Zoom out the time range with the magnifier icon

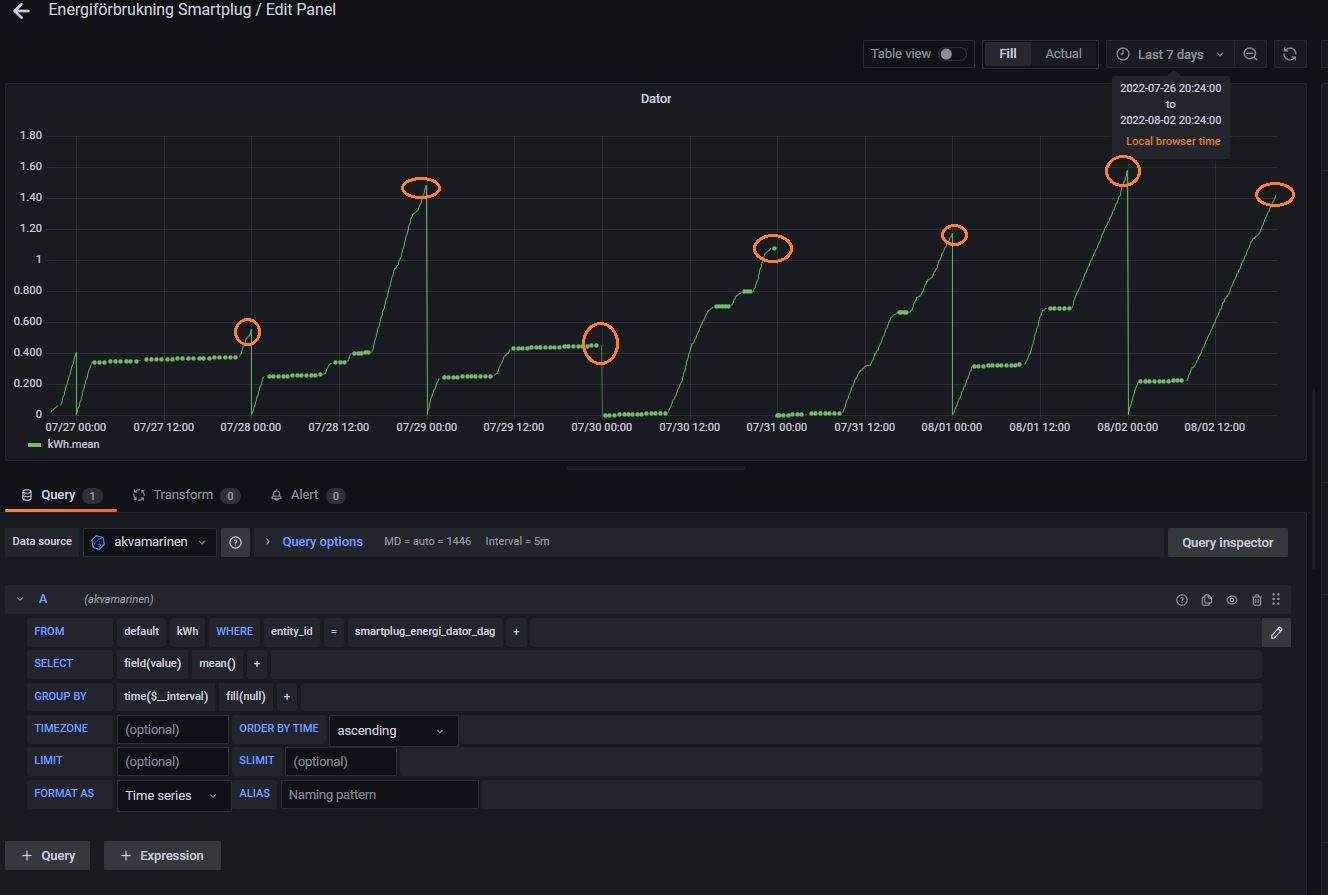tap(1250, 54)
